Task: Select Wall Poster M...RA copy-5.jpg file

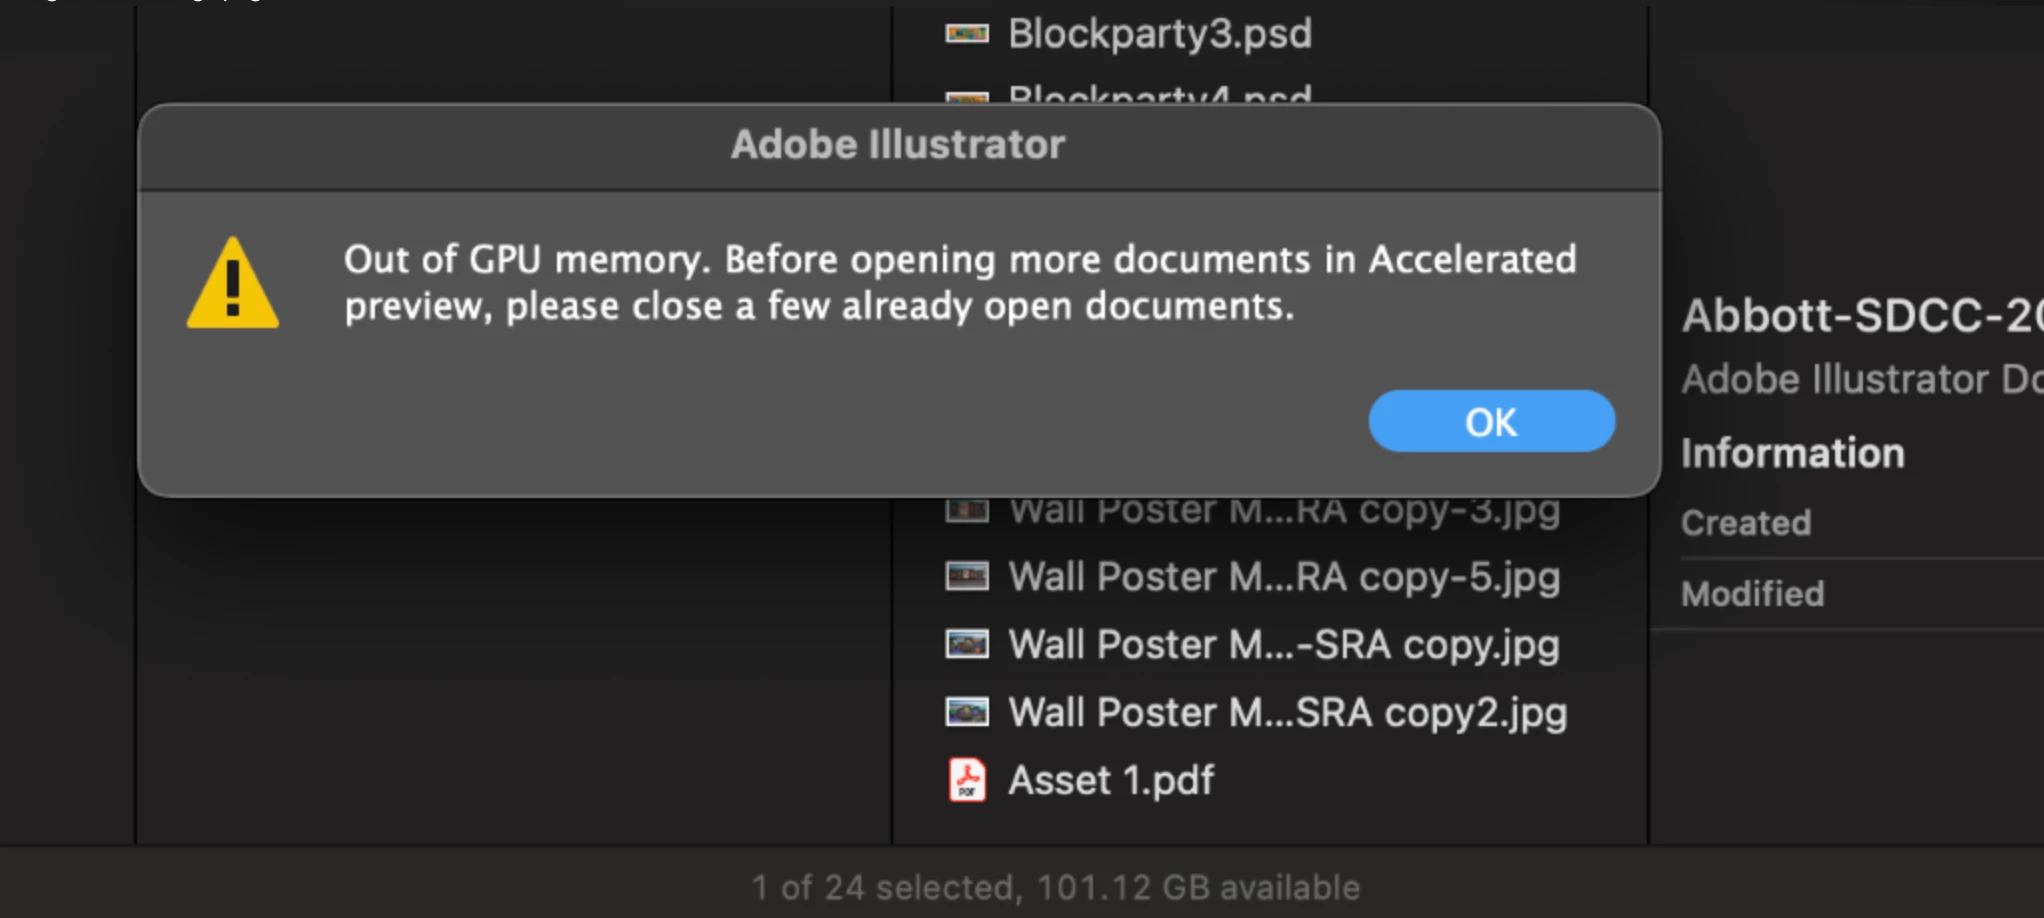Action: [x=1284, y=577]
